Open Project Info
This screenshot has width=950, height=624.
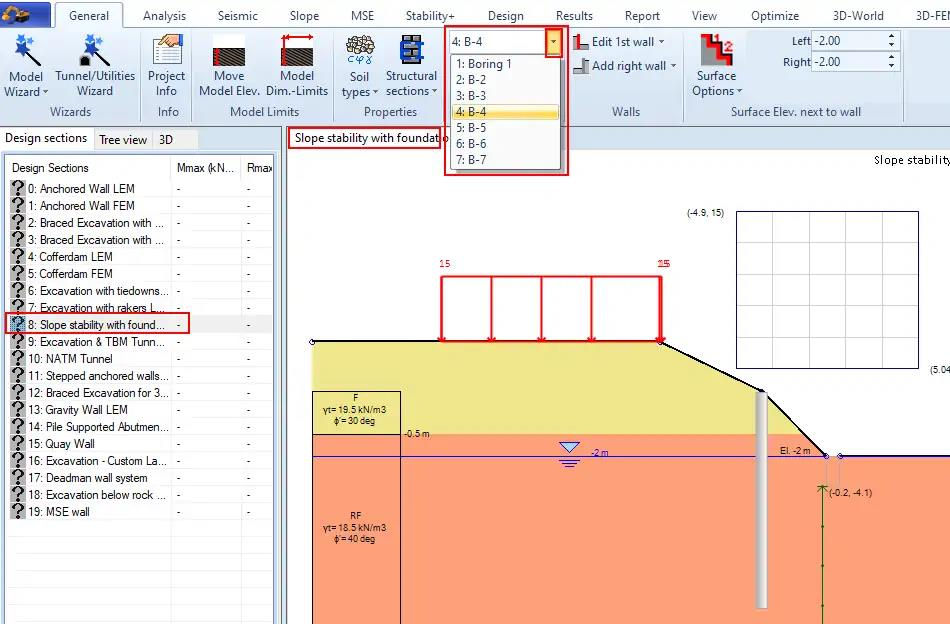(x=166, y=65)
